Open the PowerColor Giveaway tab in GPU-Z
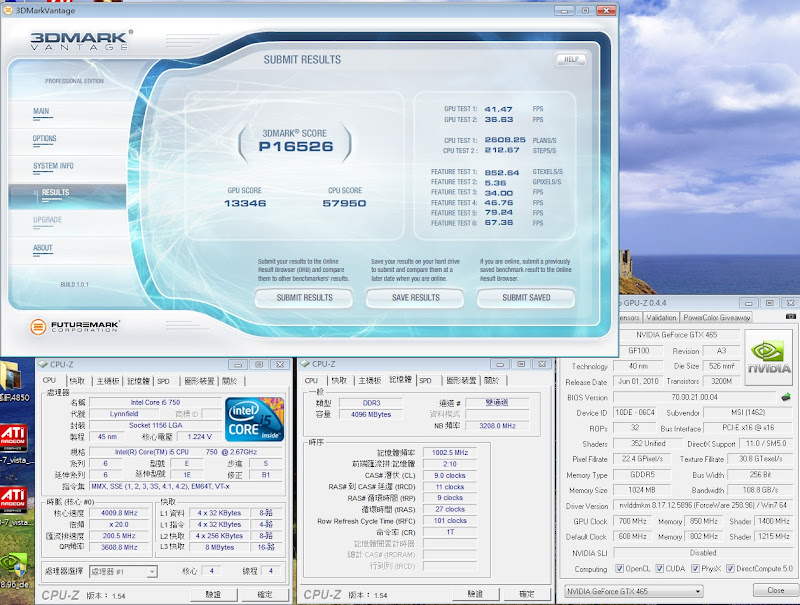Screen dimensions: 800x605 click(717, 317)
